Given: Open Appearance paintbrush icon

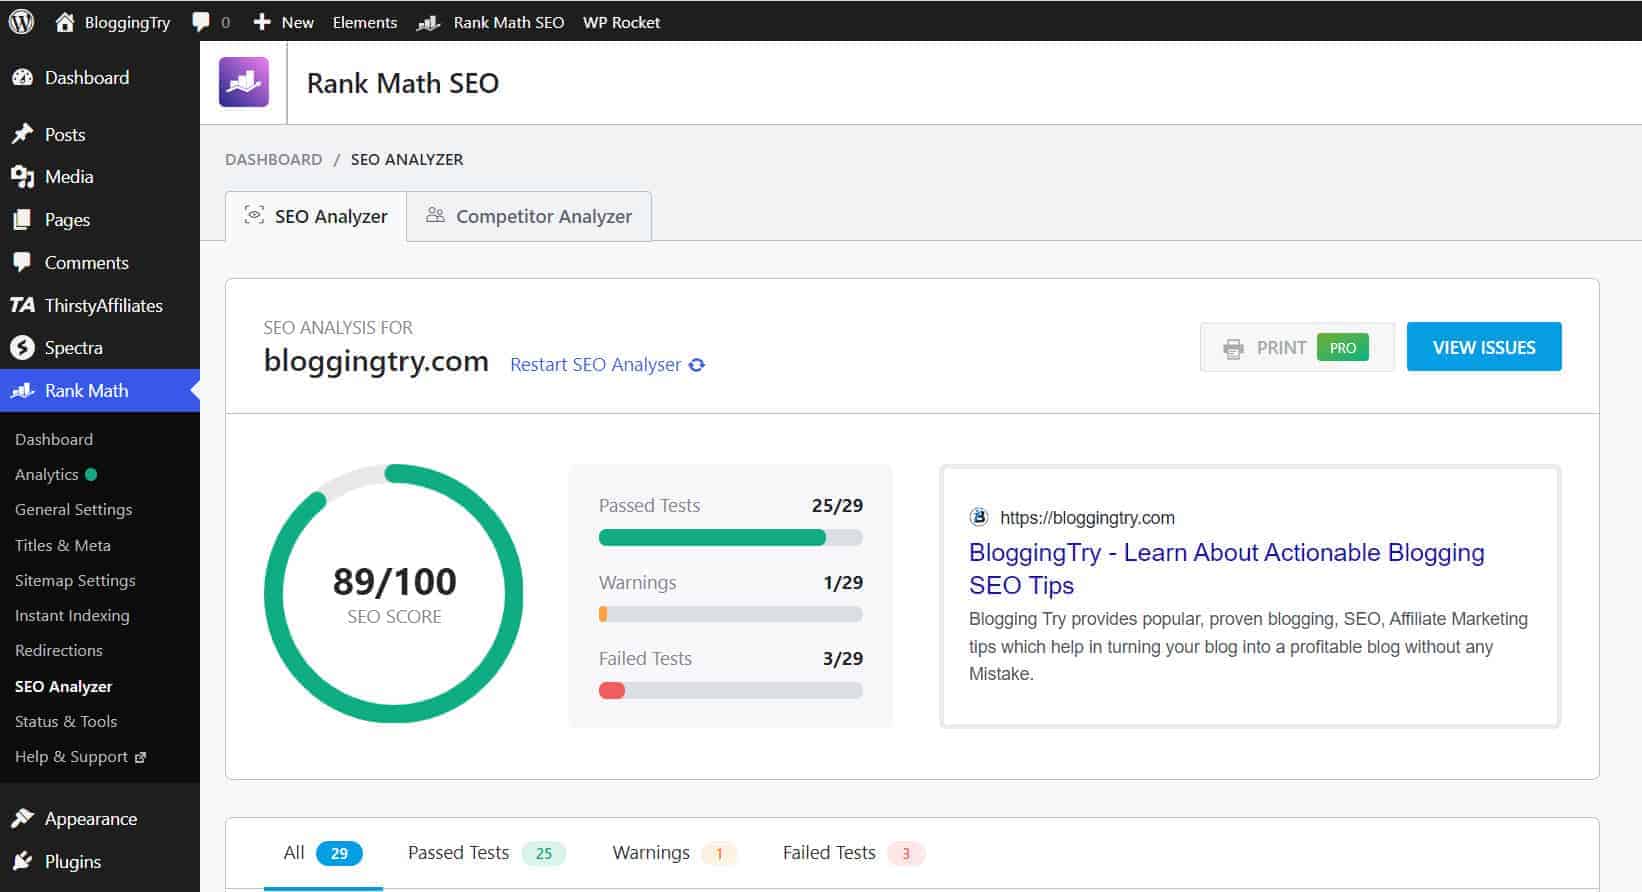Looking at the screenshot, I should coord(22,818).
